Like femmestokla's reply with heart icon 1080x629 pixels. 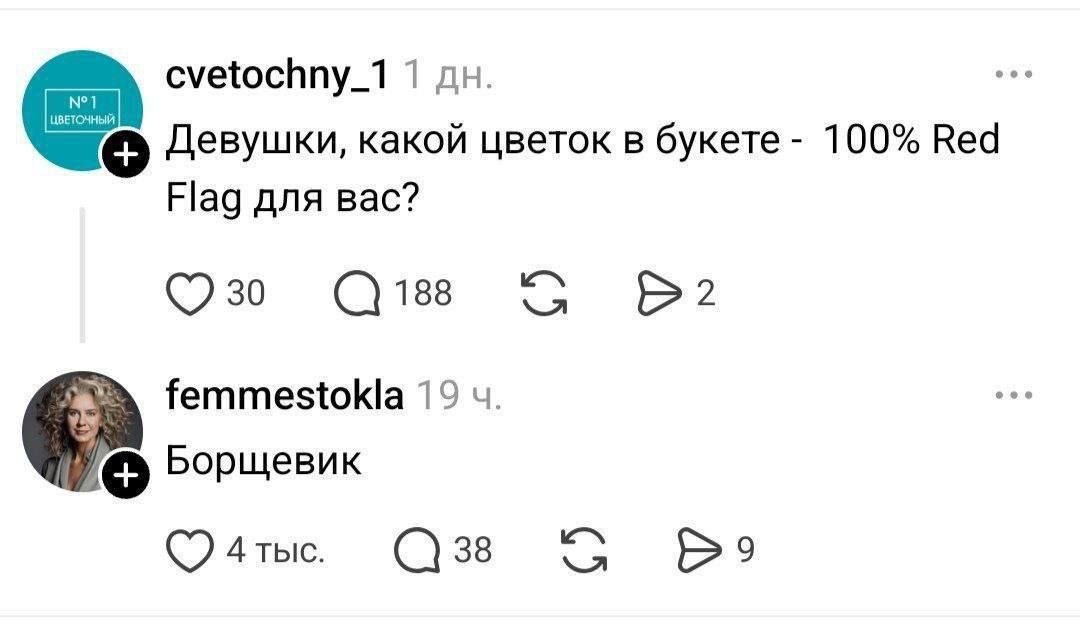point(189,550)
